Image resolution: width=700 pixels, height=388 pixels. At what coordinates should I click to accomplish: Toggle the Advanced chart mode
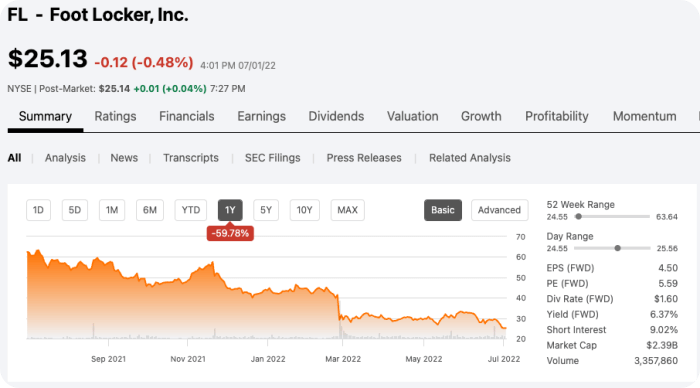click(499, 210)
